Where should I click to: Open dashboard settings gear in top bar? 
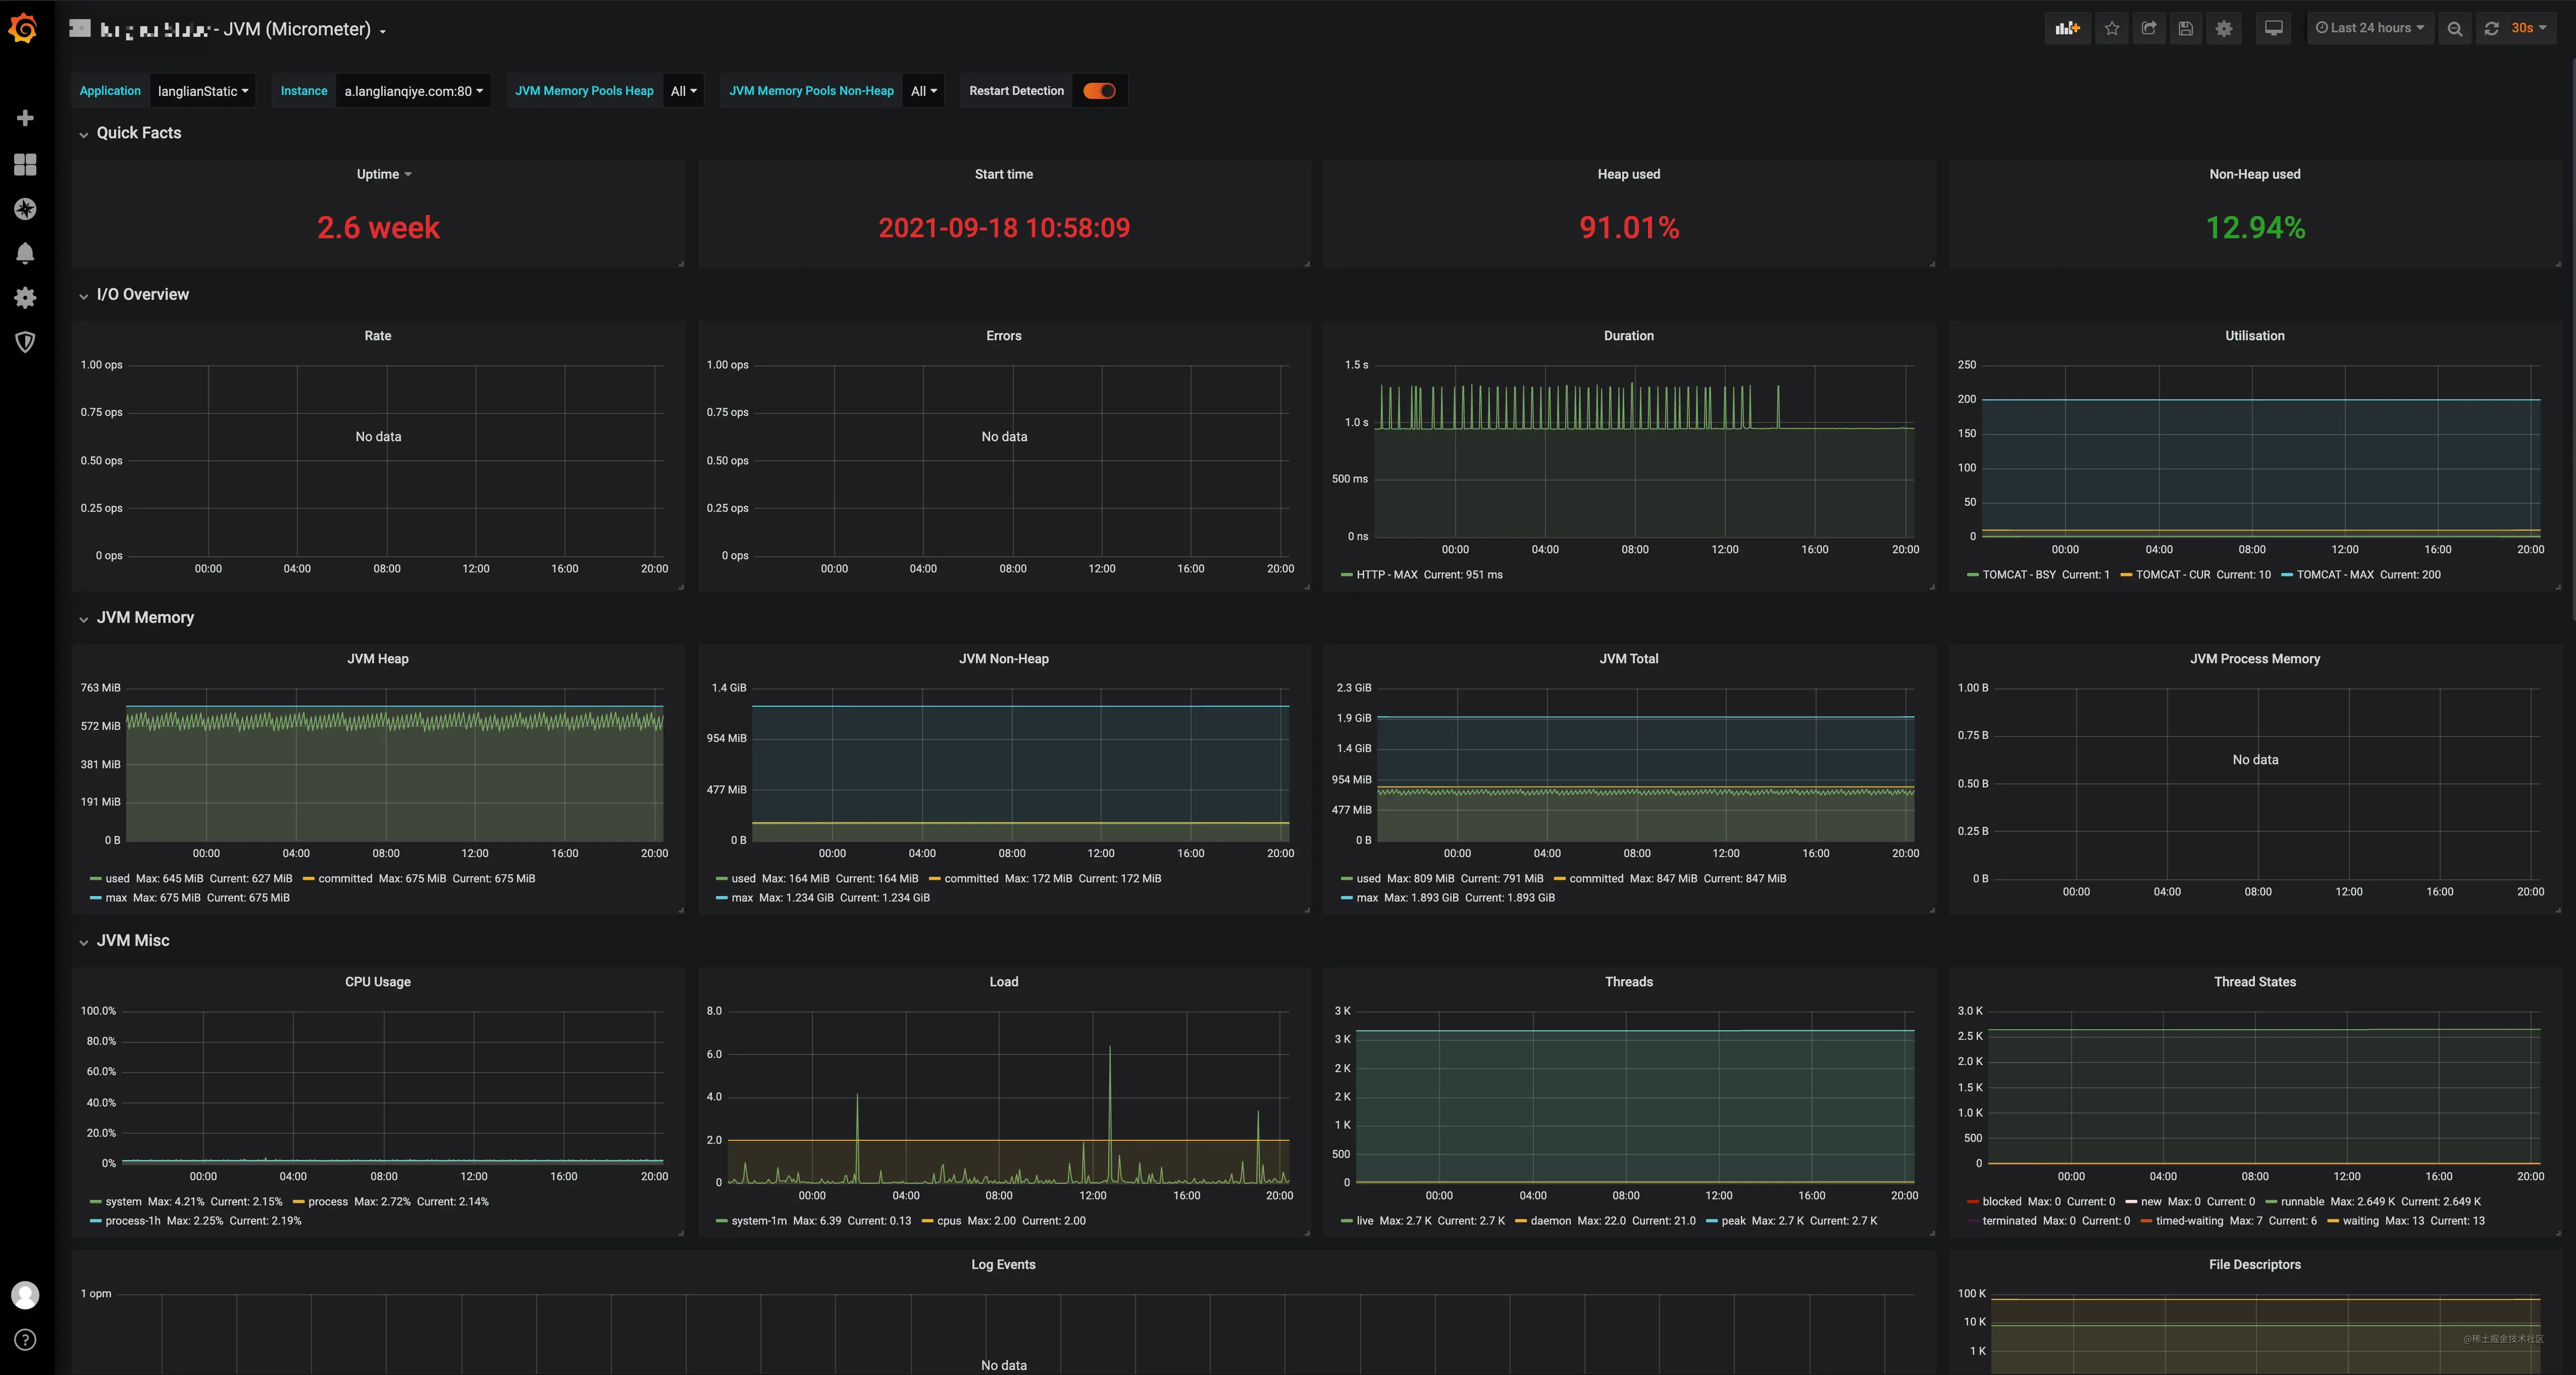(2224, 28)
